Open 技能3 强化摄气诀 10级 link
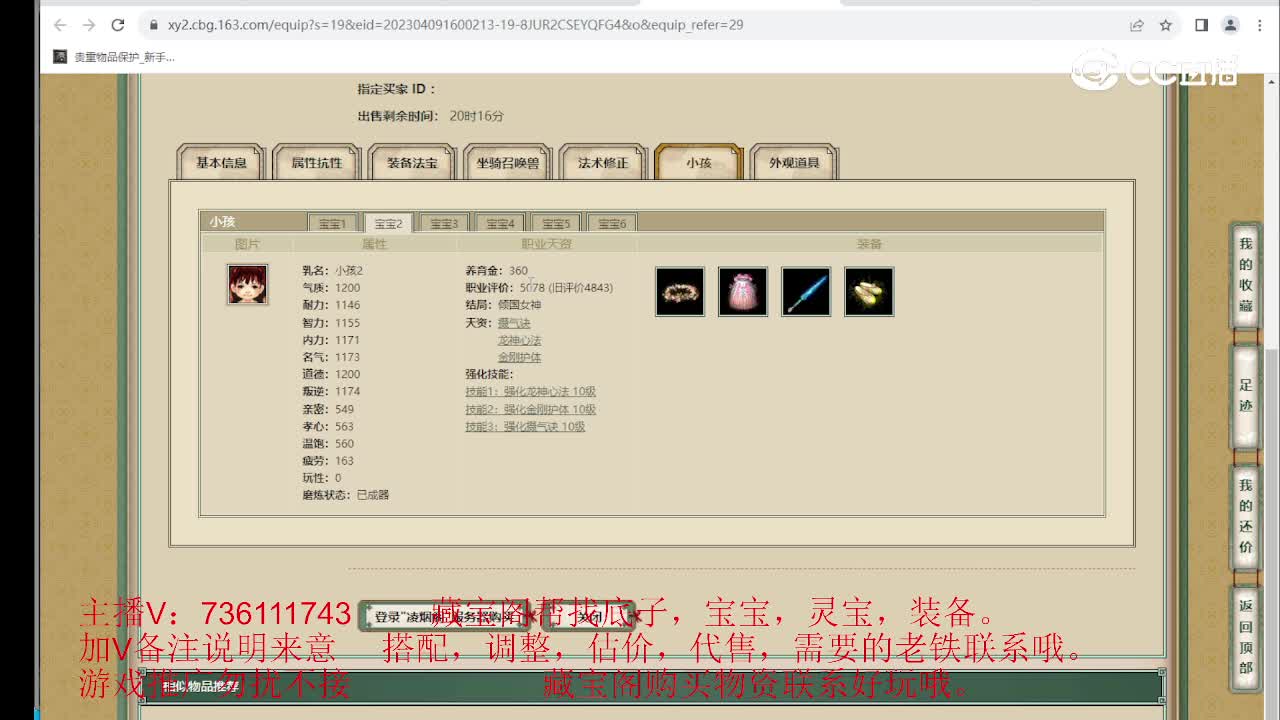Screen dimensions: 1280x720 [525, 426]
